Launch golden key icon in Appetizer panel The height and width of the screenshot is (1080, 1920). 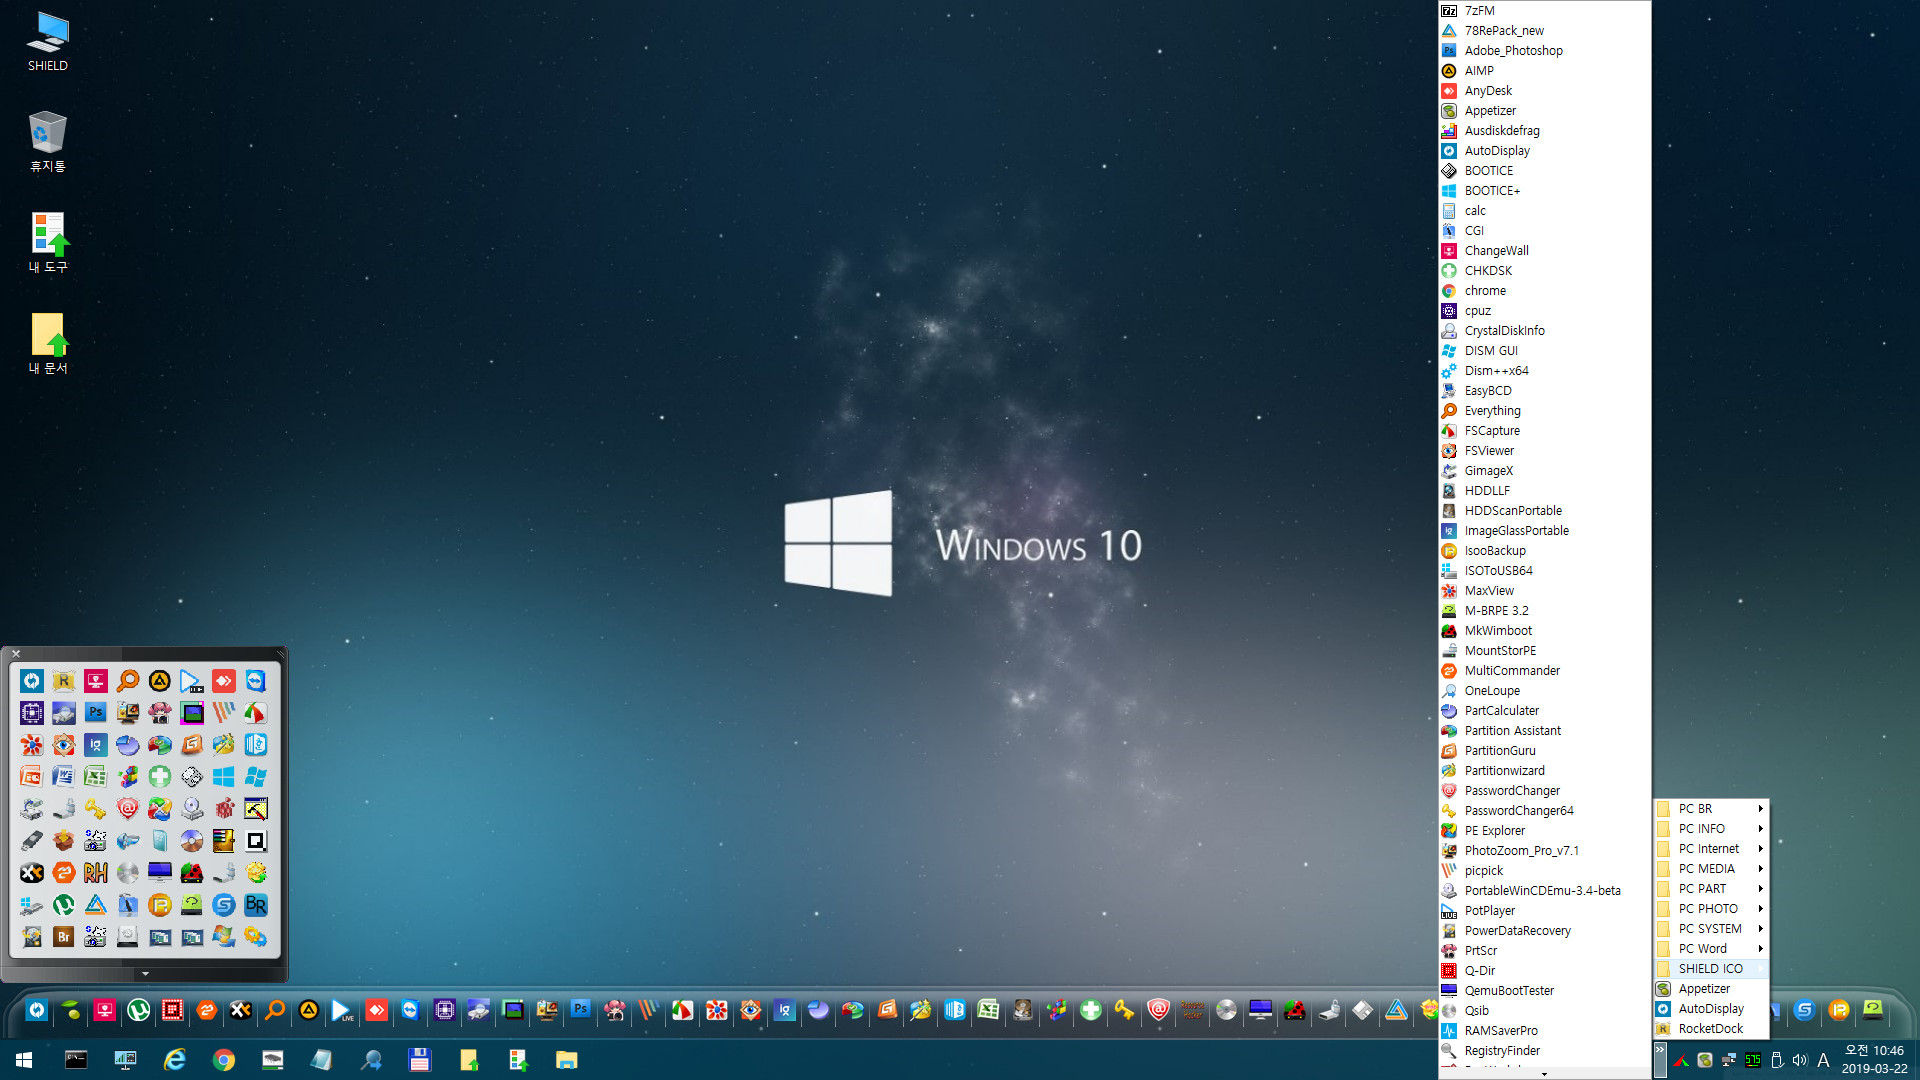pos(96,809)
